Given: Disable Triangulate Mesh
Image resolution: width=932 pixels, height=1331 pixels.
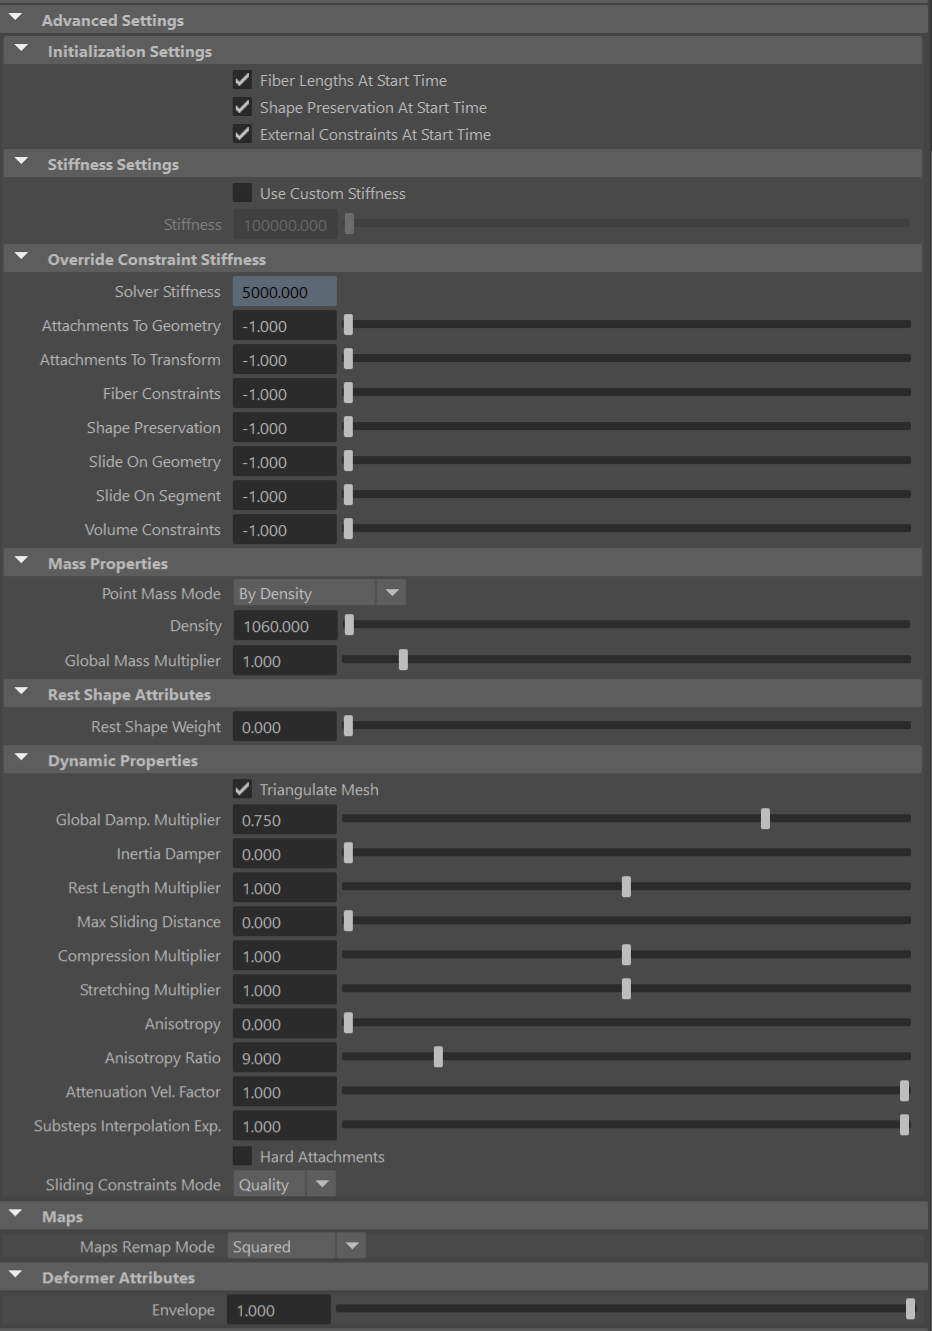Looking at the screenshot, I should 242,789.
